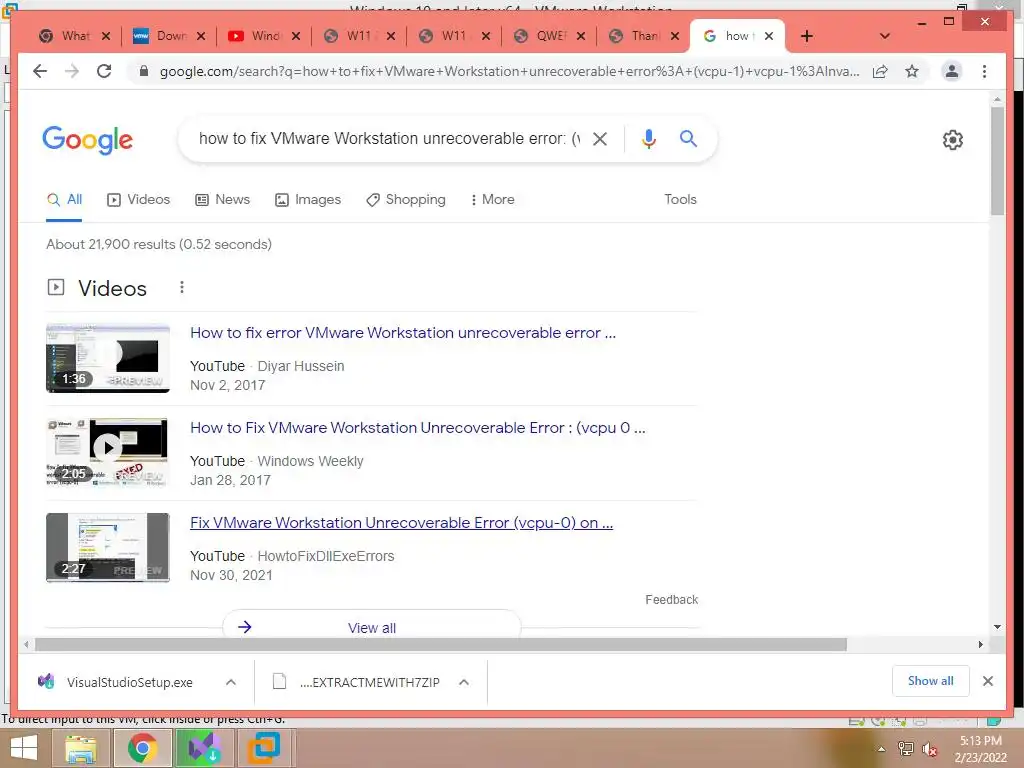Image resolution: width=1024 pixels, height=768 pixels.
Task: Expand EXTRACTMEWITH7ZIP download options chevron
Action: click(x=464, y=682)
